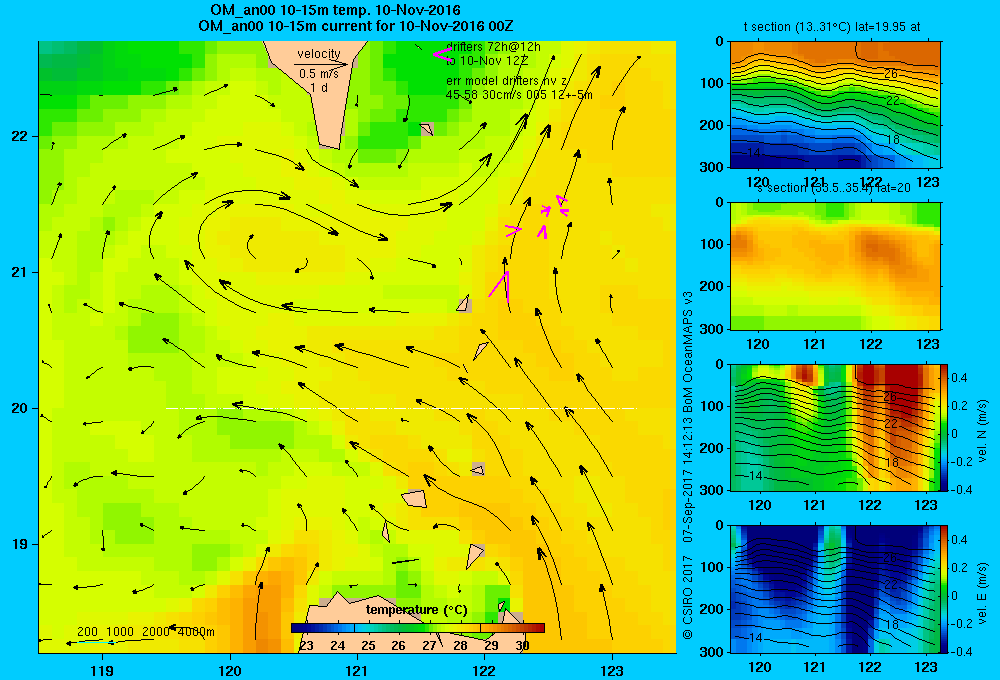Click the '45 58 30cm/s 005 12+-5m' line
Viewport: 1000px width, 680px height.
coord(519,95)
